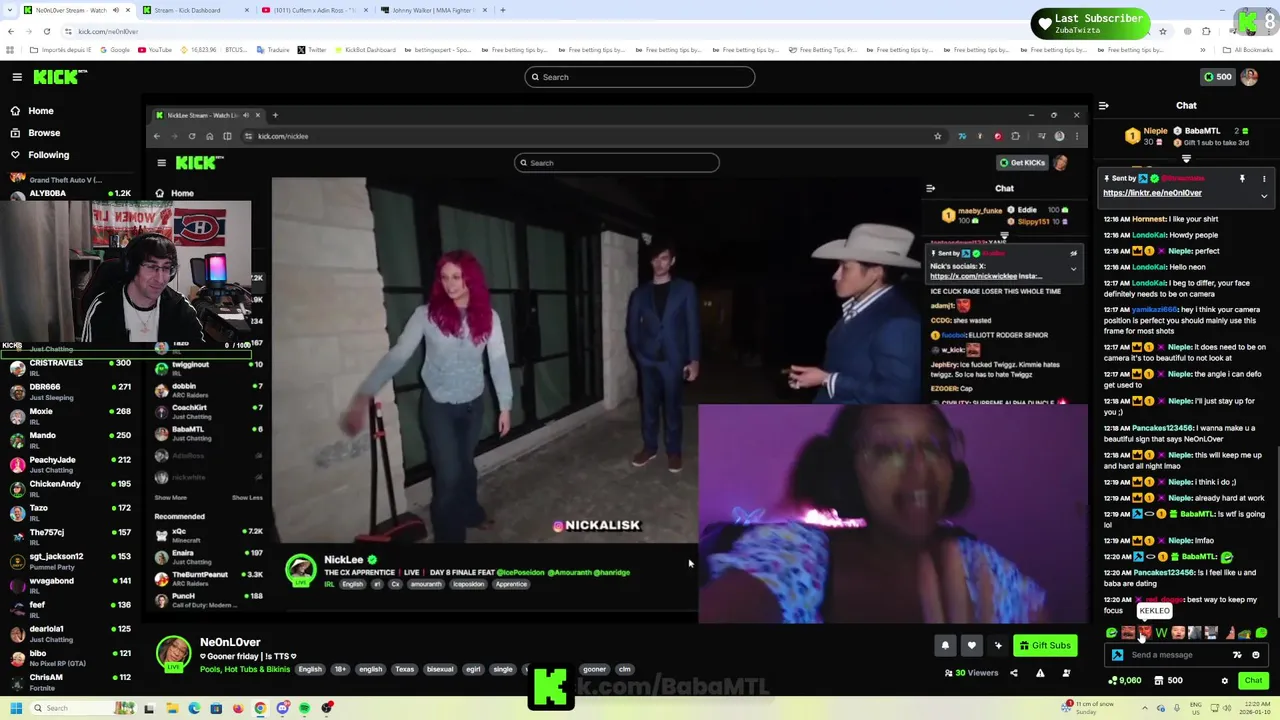The height and width of the screenshot is (720, 1280).
Task: Share the stream via share icon
Action: point(1013,673)
